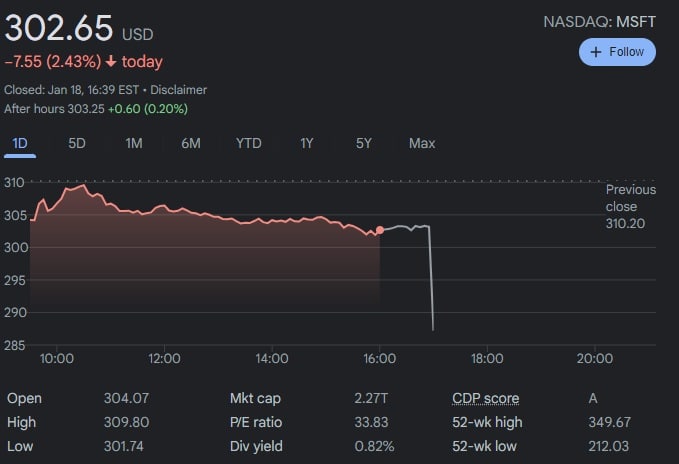The height and width of the screenshot is (464, 679).
Task: Open the 5Y chart tab
Action: click(364, 143)
